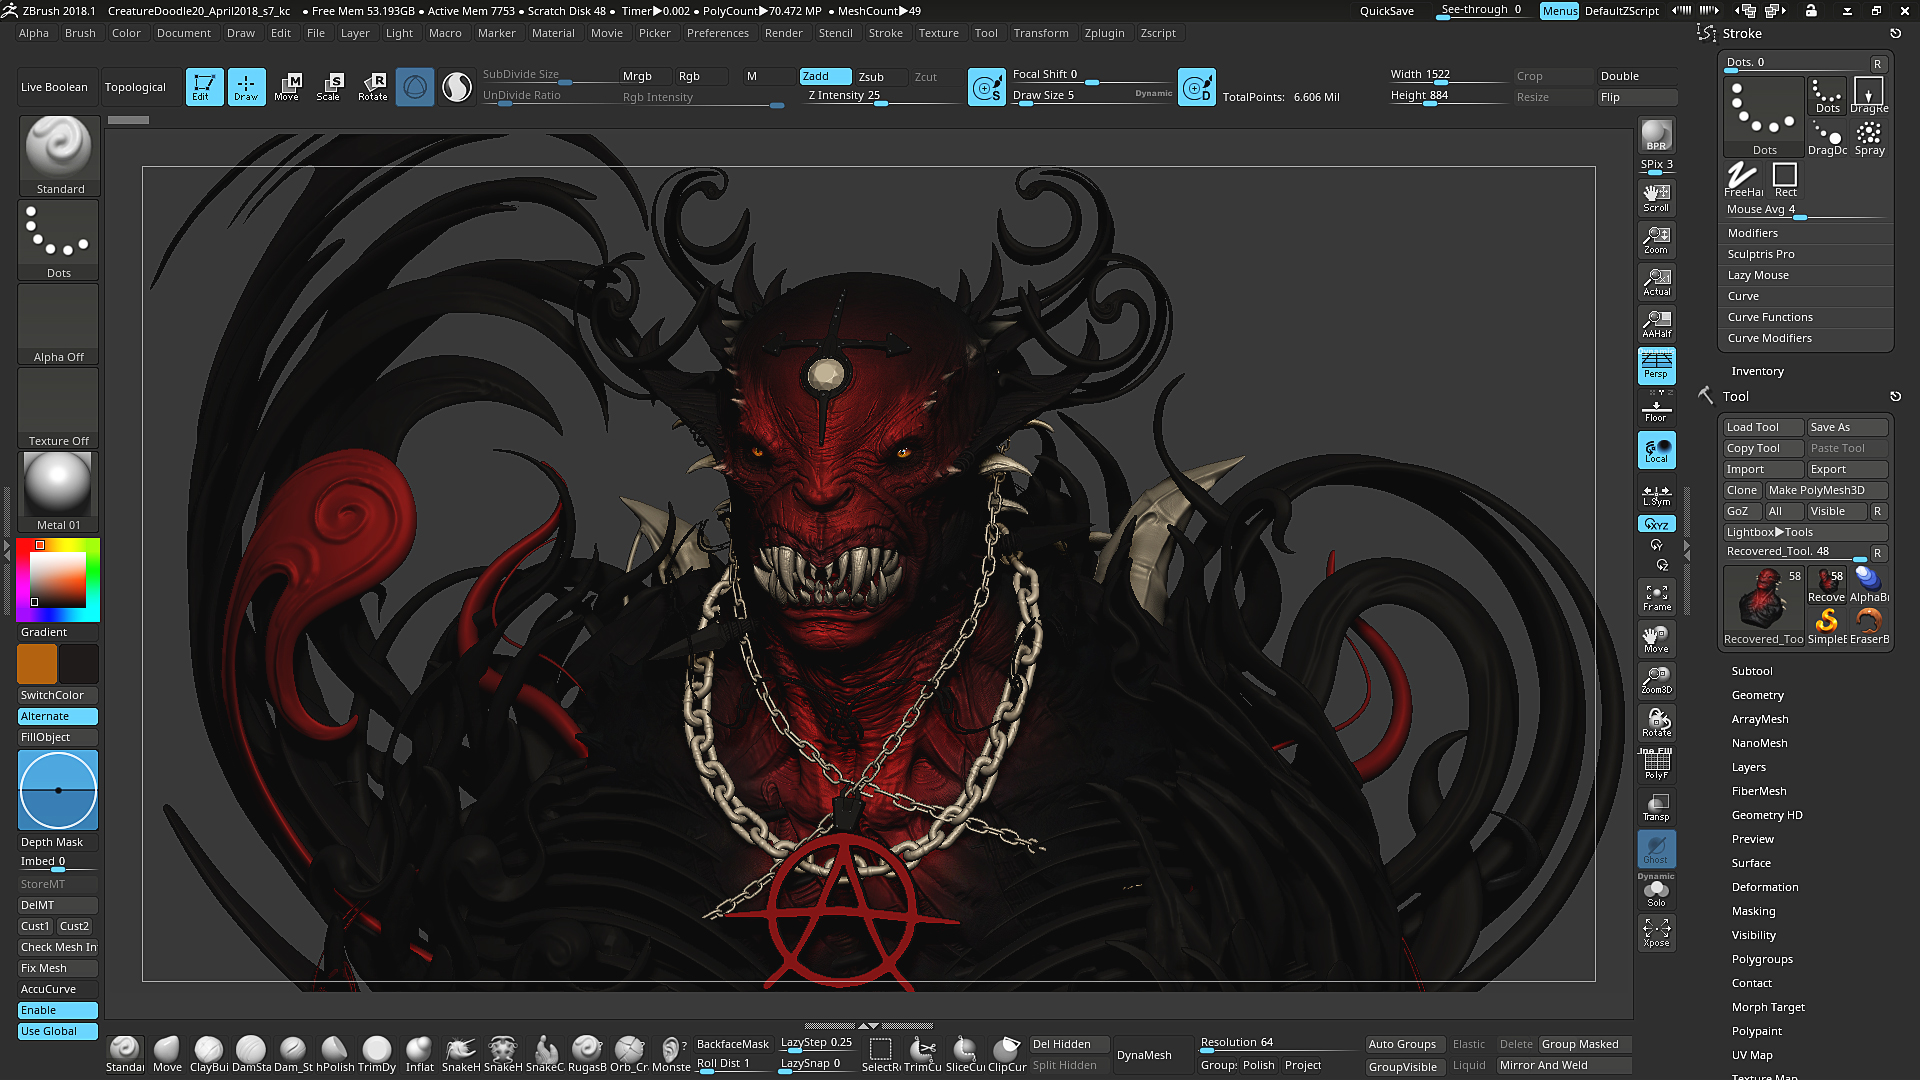
Task: Click the Resolution 64 field
Action: [x=1277, y=1043]
